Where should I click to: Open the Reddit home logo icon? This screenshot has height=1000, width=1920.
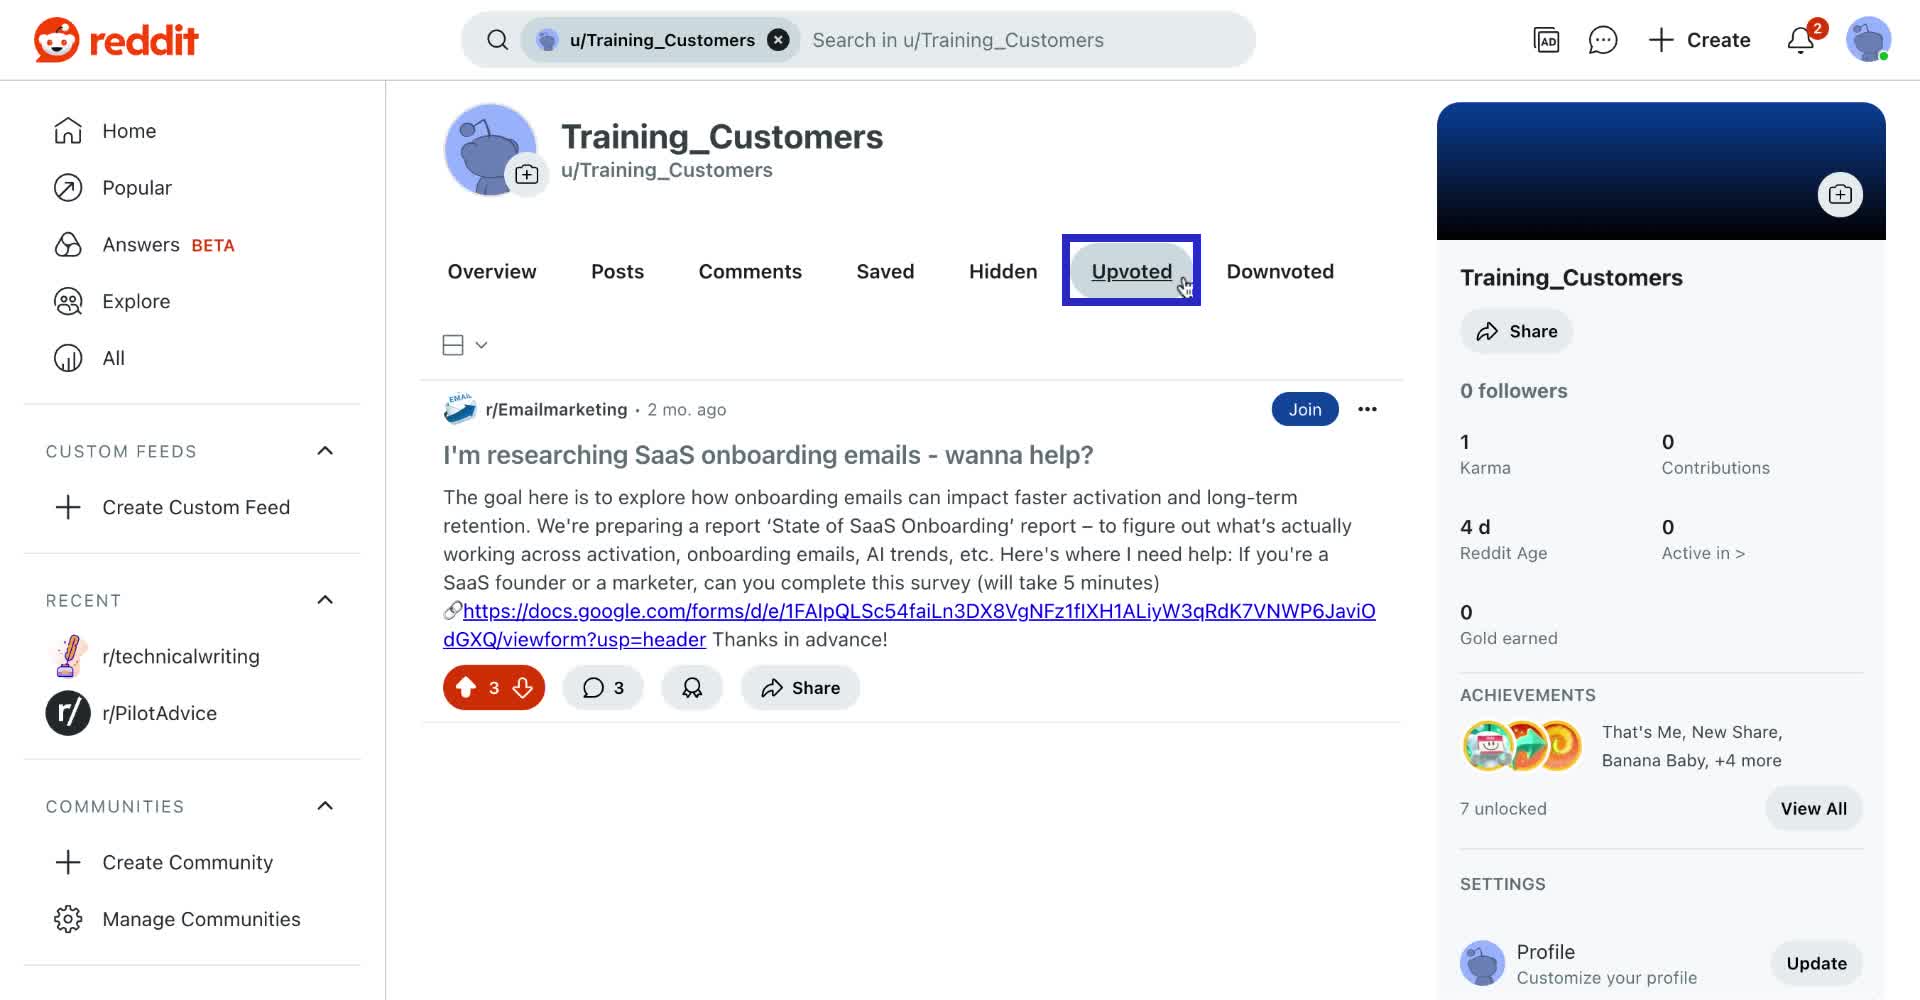coord(57,40)
